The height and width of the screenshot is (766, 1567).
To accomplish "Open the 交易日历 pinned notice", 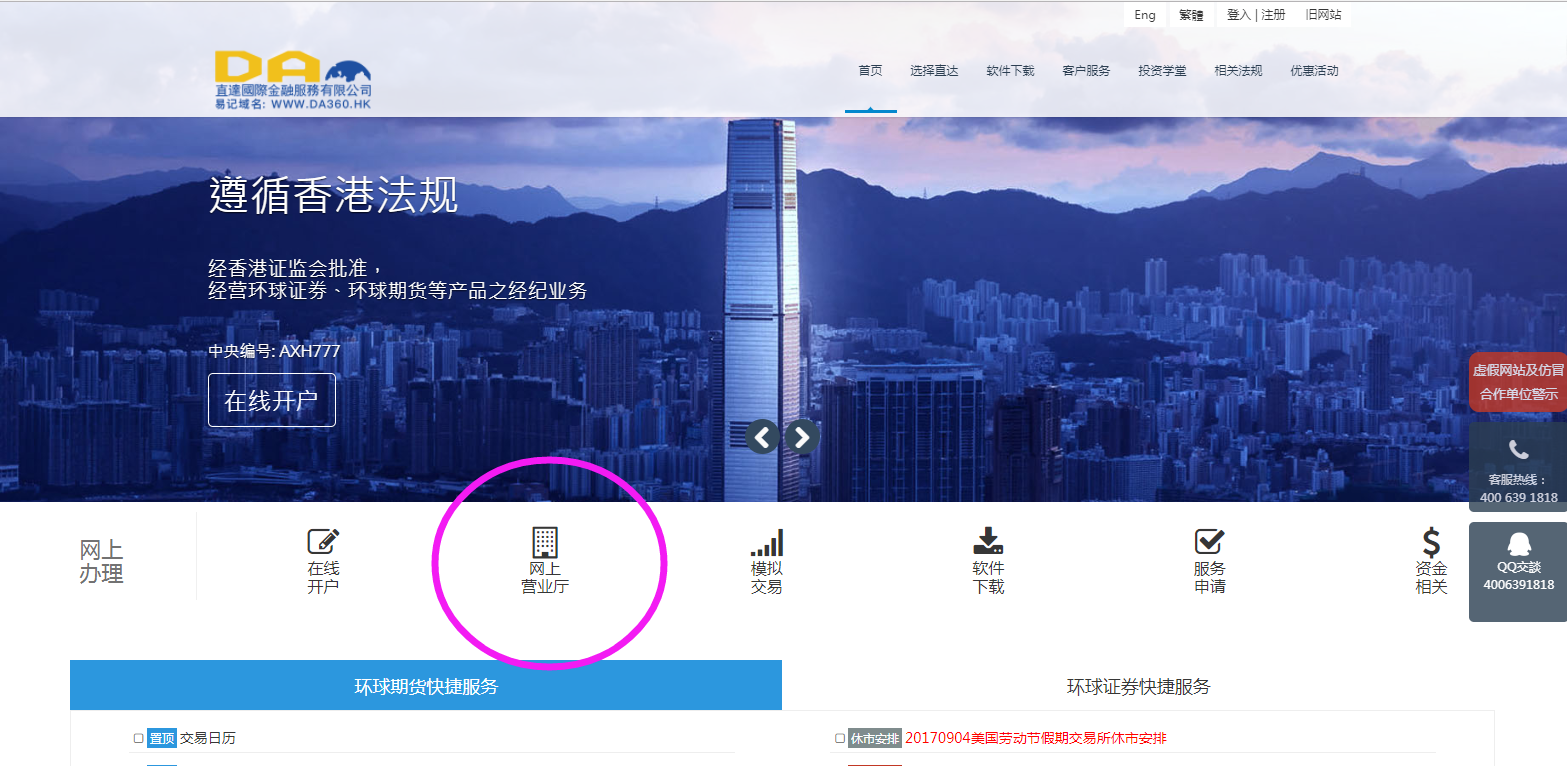I will (x=208, y=738).
